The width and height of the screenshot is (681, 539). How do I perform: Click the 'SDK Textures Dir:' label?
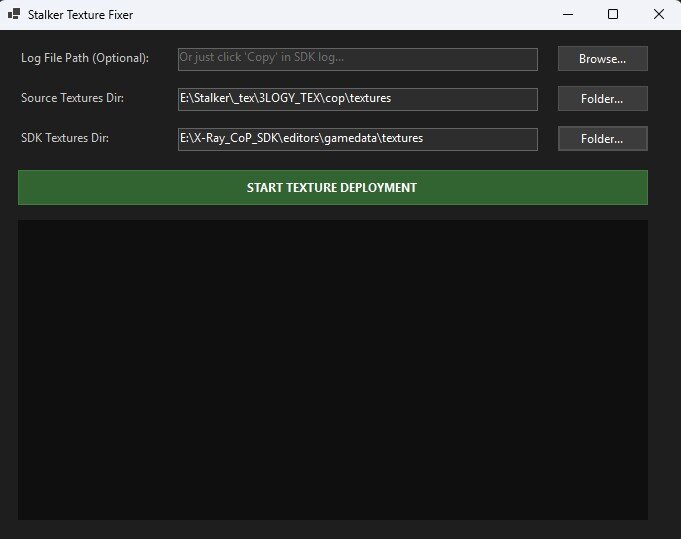[65, 138]
